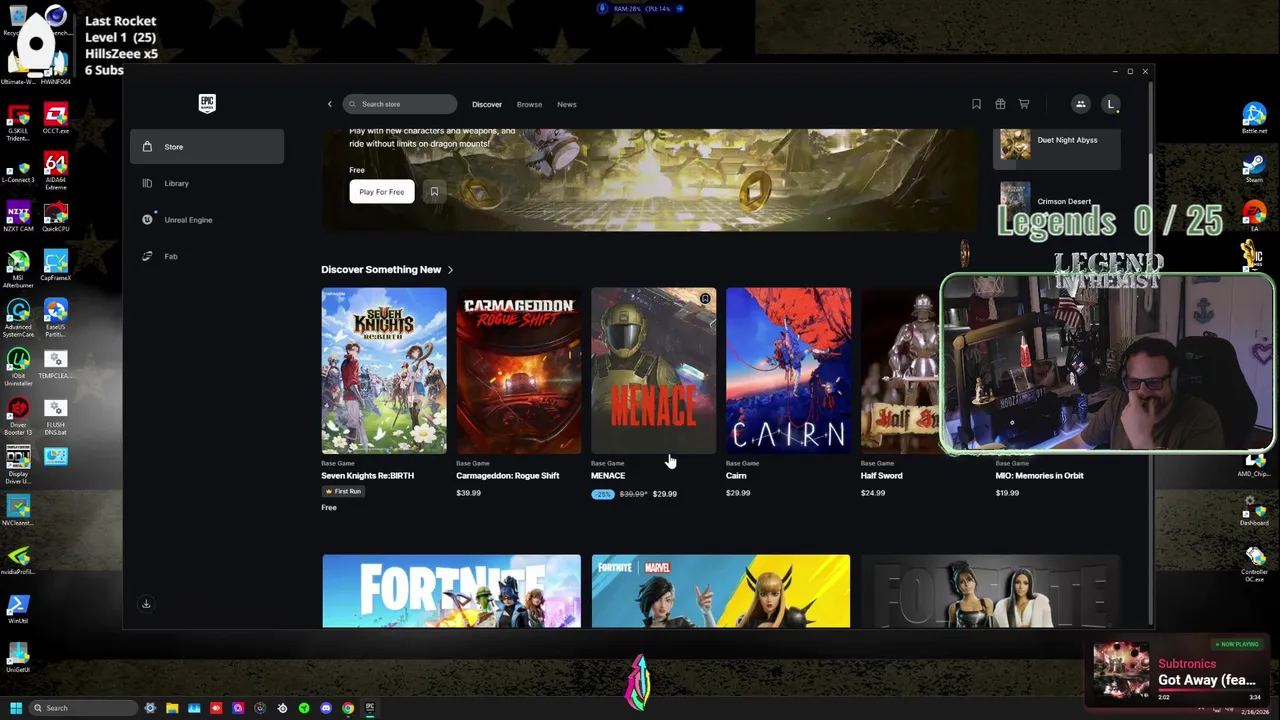Switch to the News tab
Viewport: 1280px width, 720px height.
pyautogui.click(x=567, y=104)
